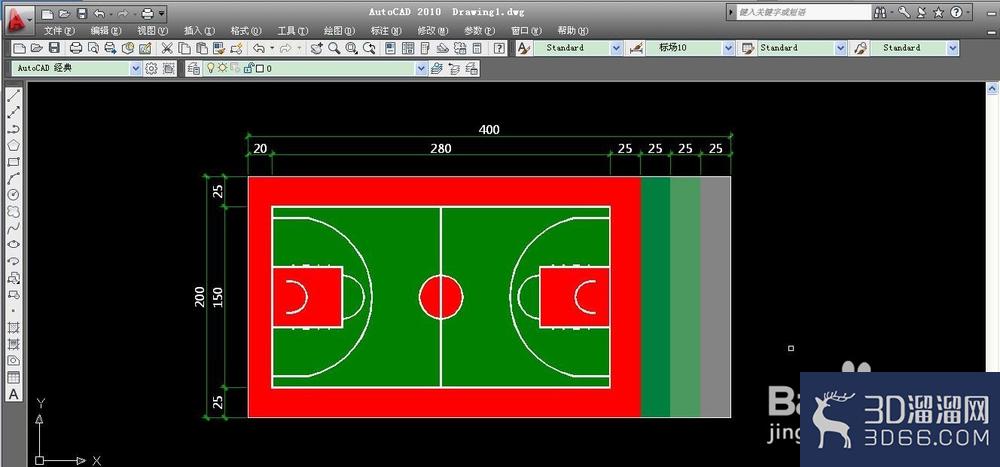Click the Communication Center satellite icon
1000x467 pixels.
[921, 12]
